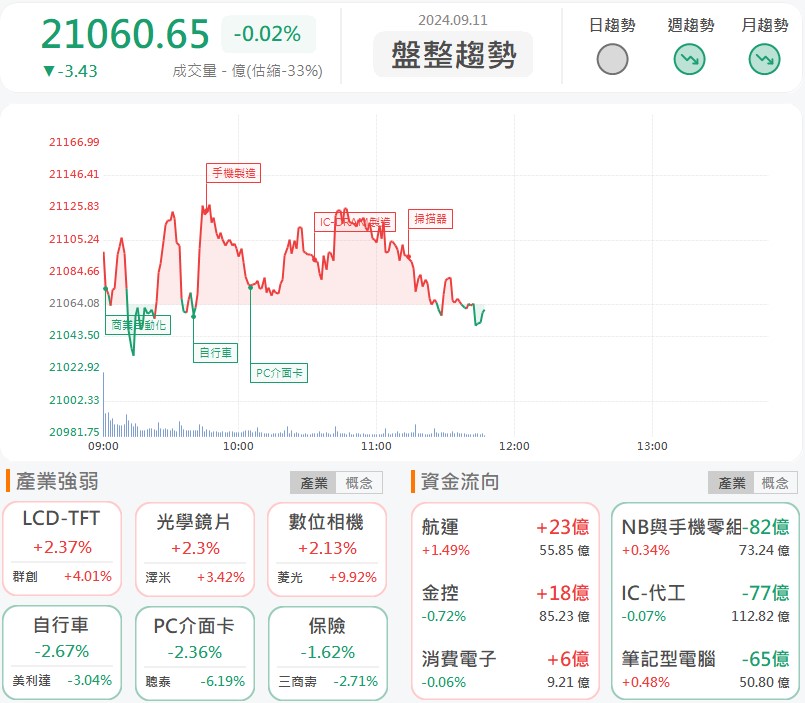Screen dimensions: 805x703
Task: Click NB與手機零組 fund flow row
Action: (x=705, y=537)
